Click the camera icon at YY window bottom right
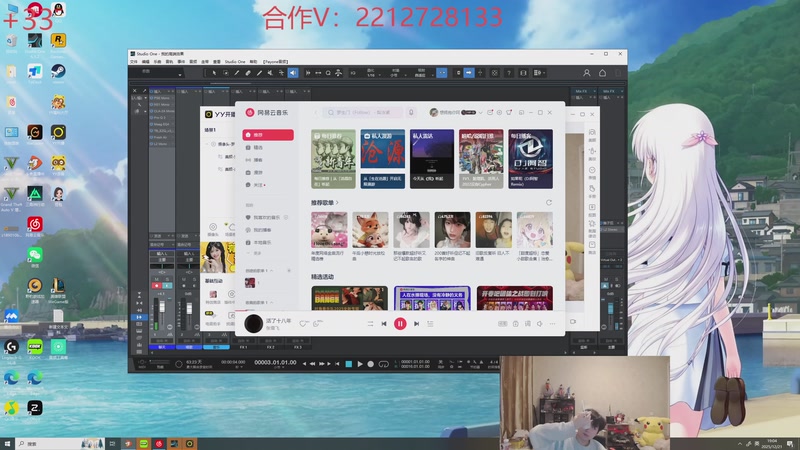The image size is (800, 450). pos(573,321)
